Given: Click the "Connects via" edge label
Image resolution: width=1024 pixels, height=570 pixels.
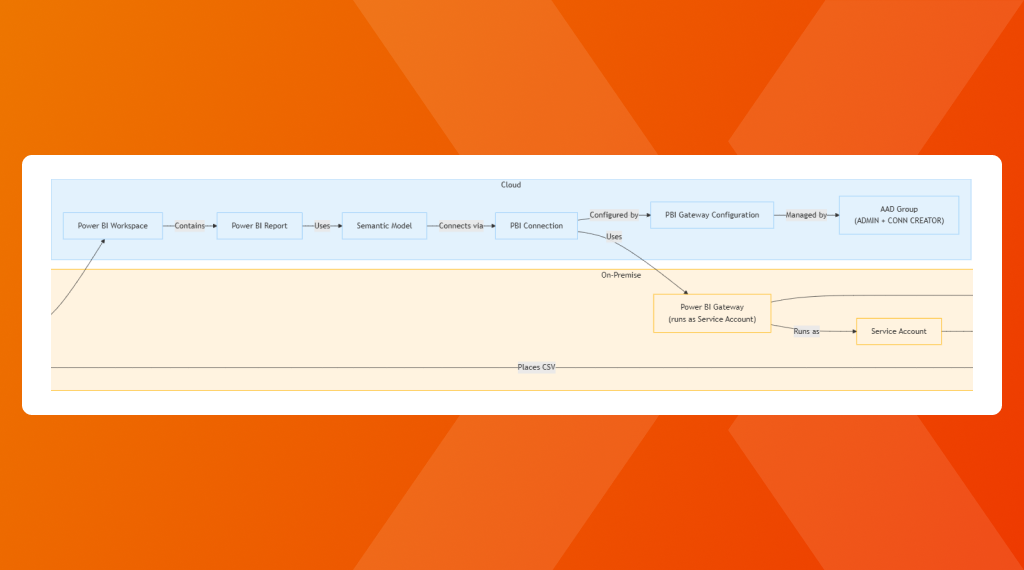Looking at the screenshot, I should [461, 226].
